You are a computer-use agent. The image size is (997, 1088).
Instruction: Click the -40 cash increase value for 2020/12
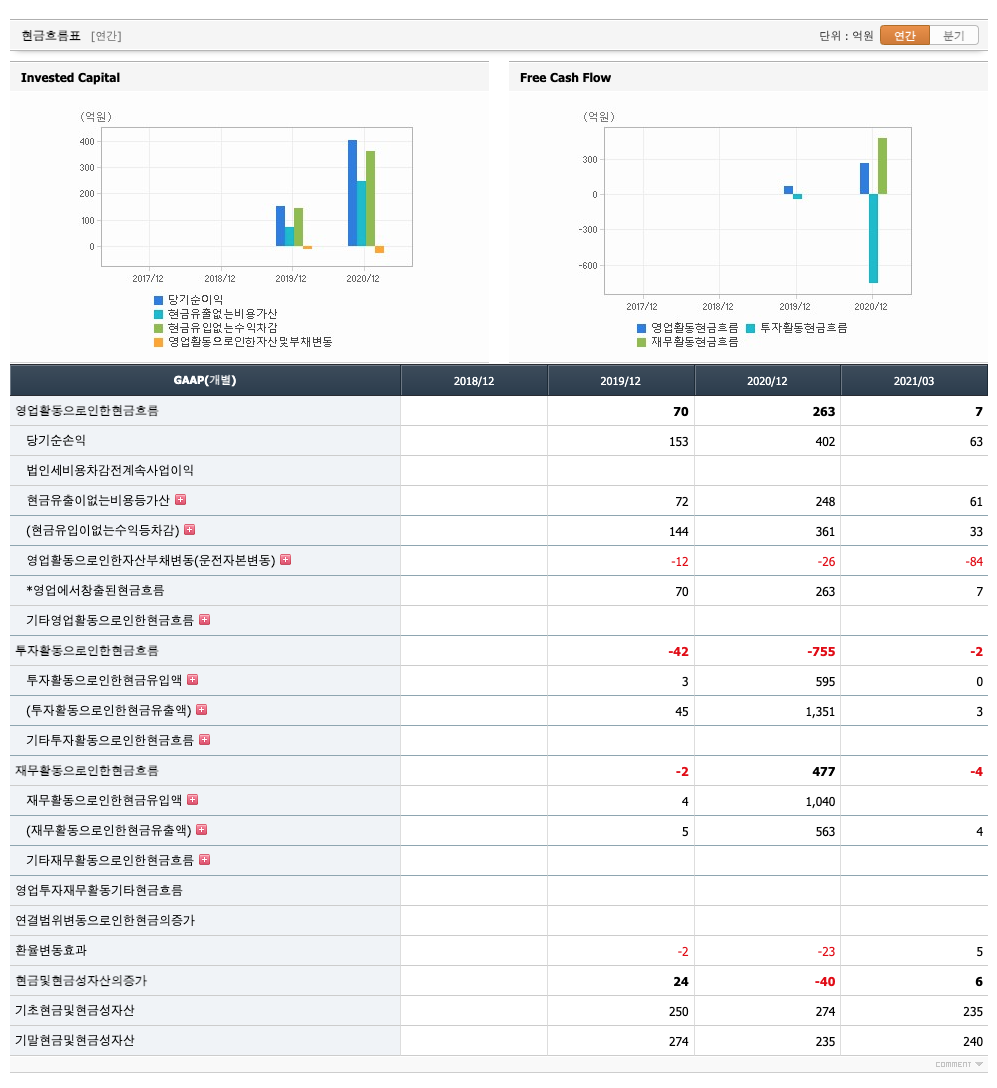[825, 982]
